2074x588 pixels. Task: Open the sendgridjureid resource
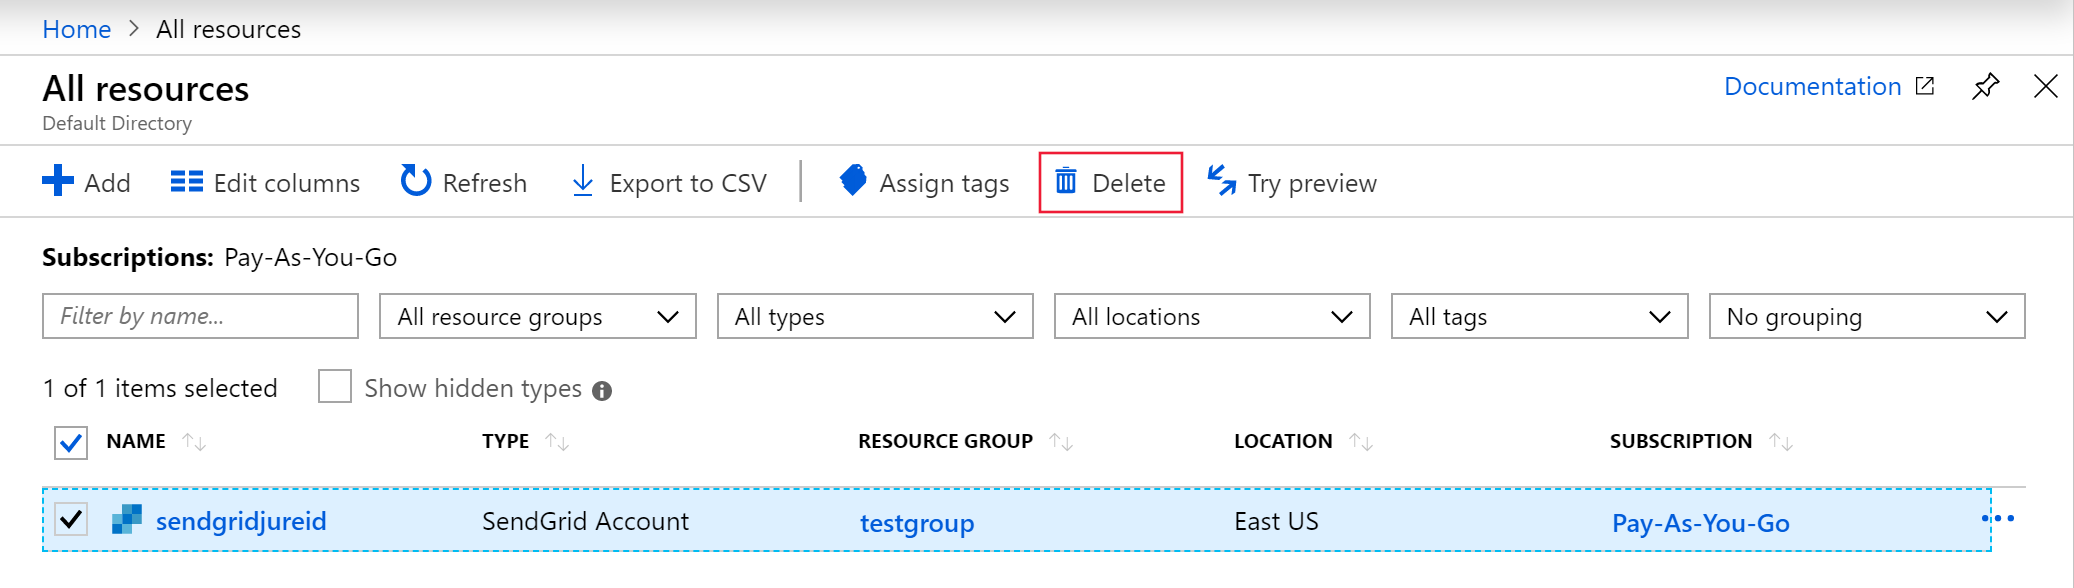point(241,521)
